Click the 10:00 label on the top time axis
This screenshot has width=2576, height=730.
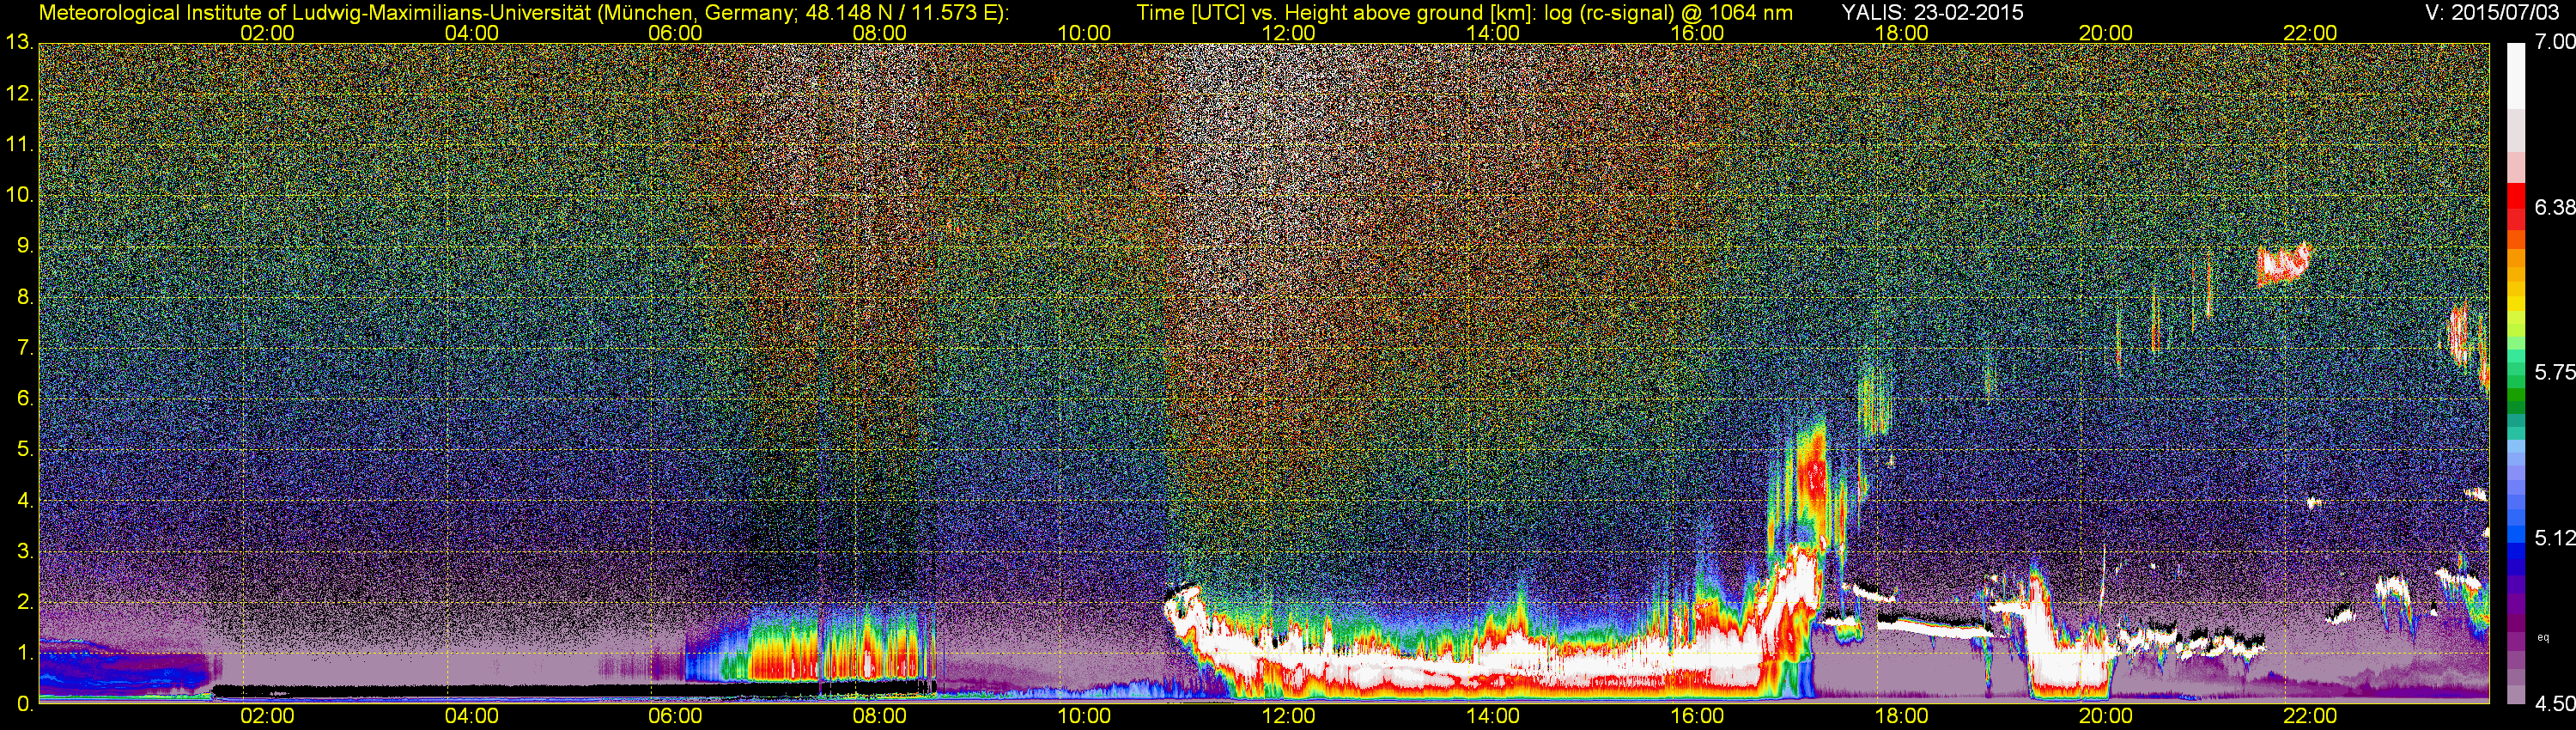1084,33
